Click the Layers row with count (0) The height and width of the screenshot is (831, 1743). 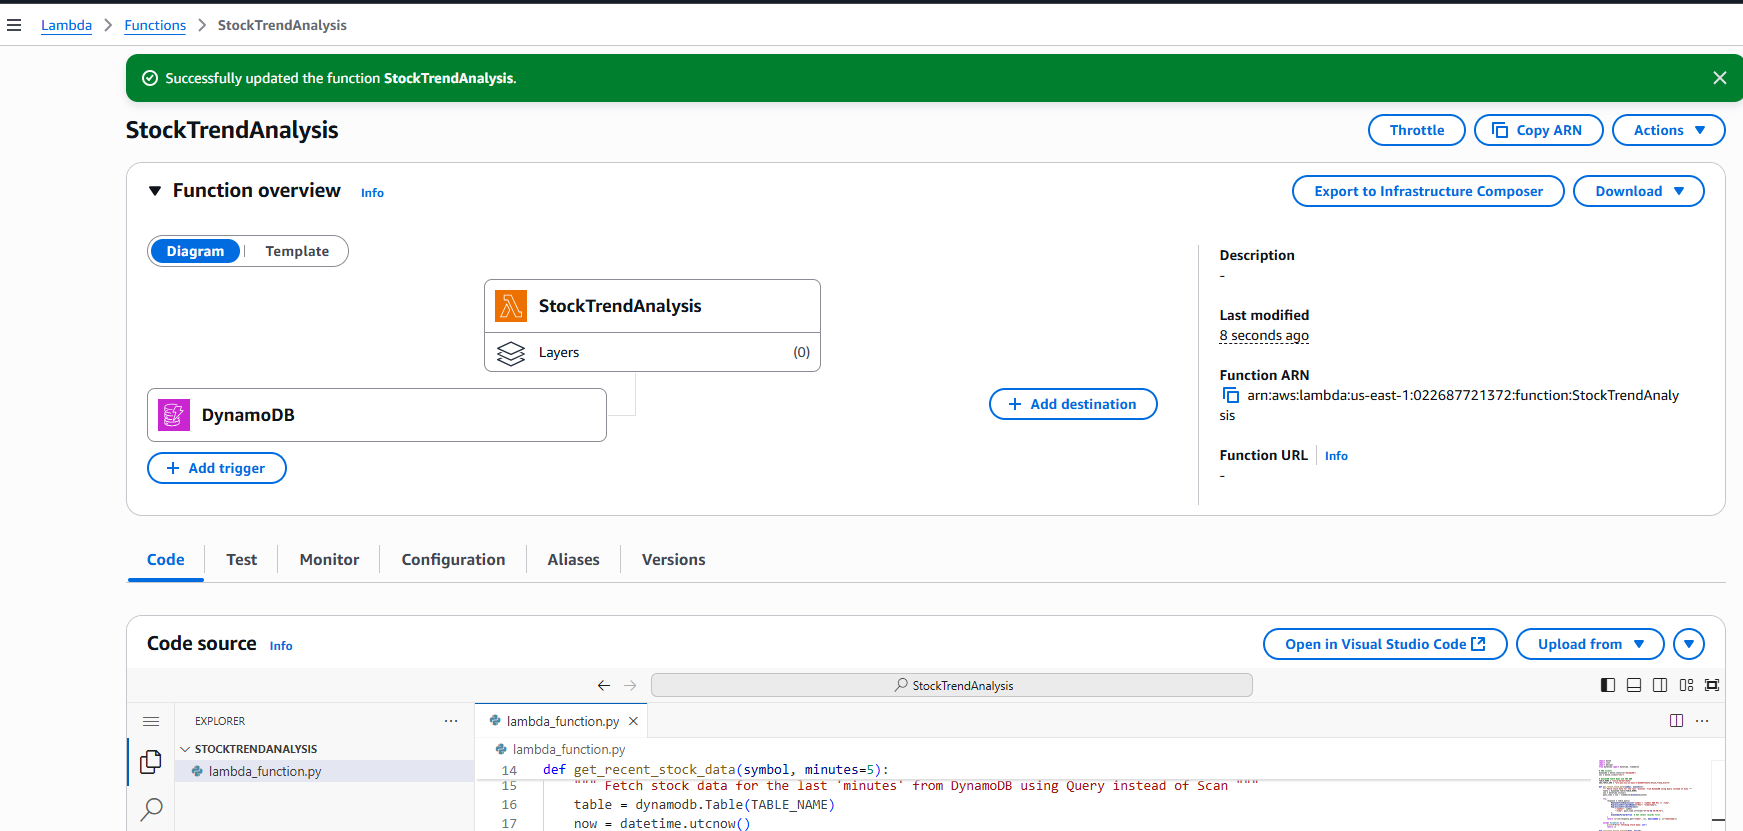(x=652, y=352)
